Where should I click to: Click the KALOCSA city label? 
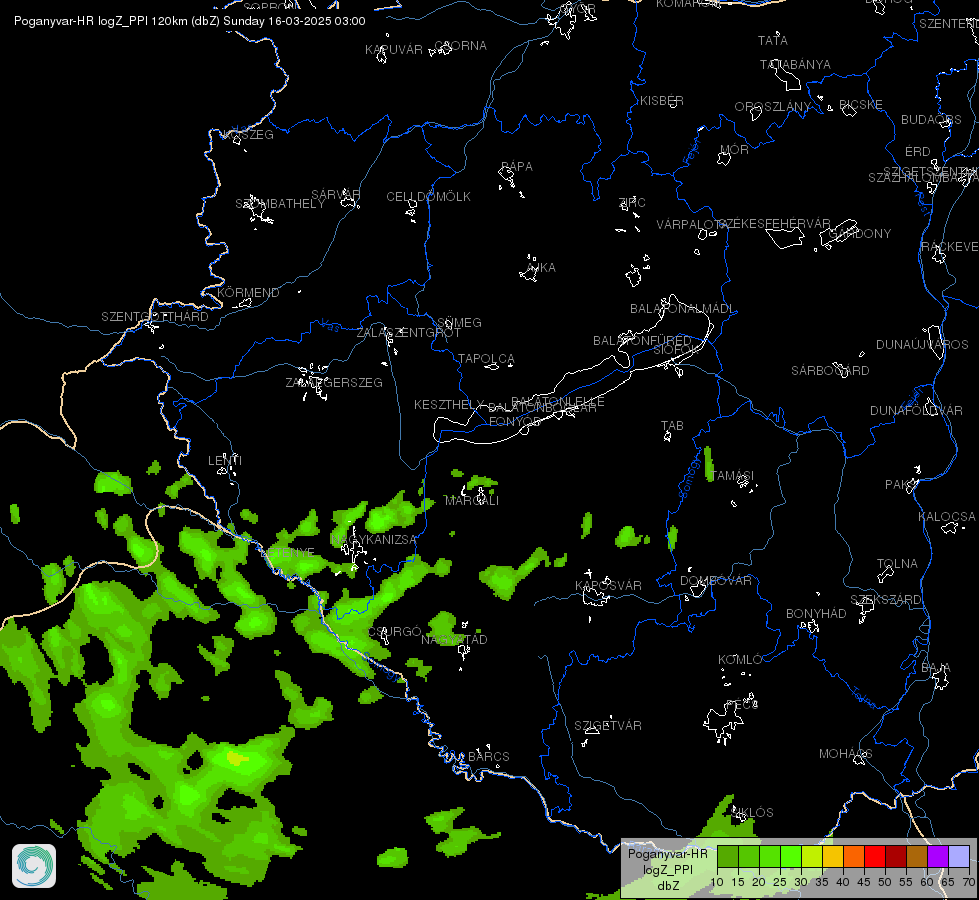pyautogui.click(x=947, y=517)
